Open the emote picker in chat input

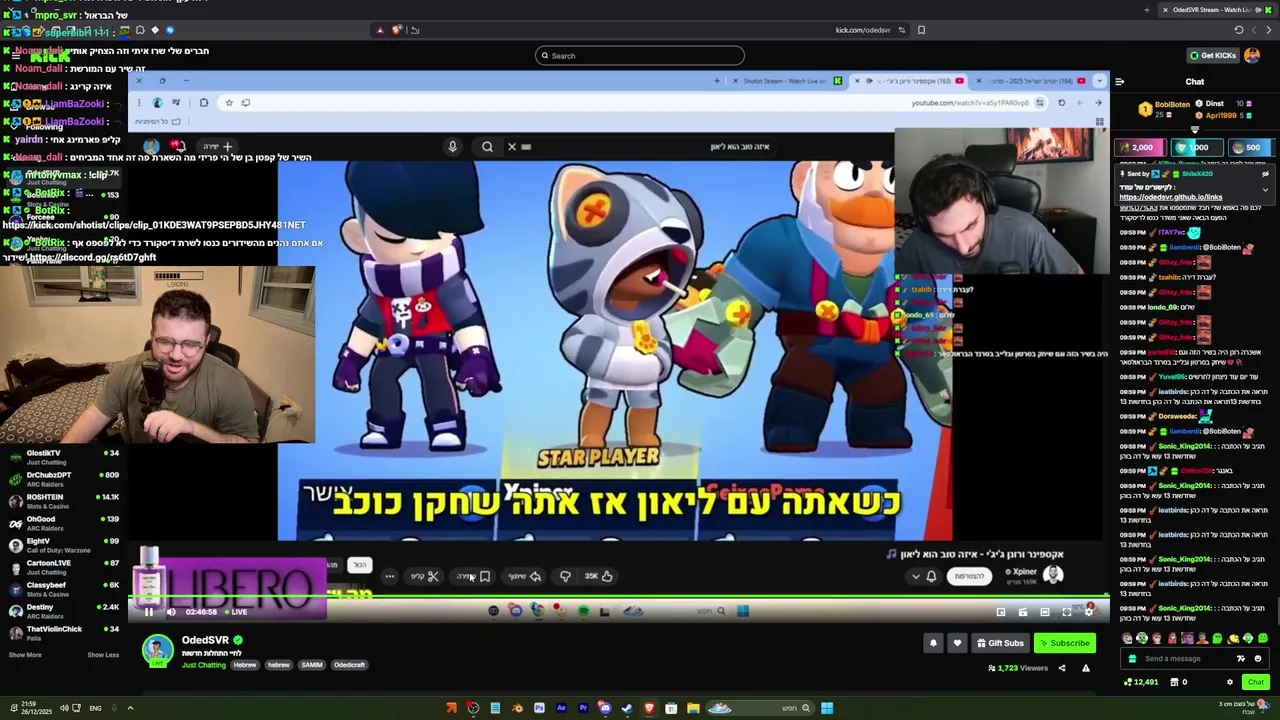click(1258, 659)
